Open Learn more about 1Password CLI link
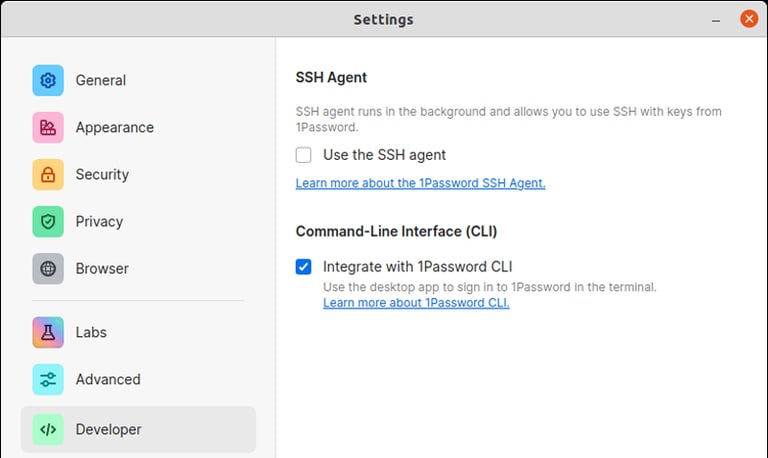Screen dimensions: 768x458 click(x=416, y=303)
